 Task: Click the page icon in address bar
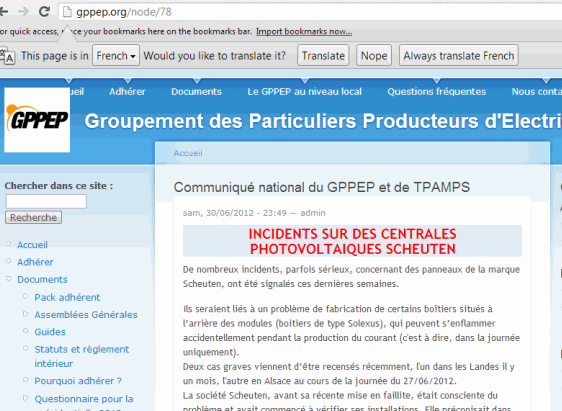[x=67, y=12]
